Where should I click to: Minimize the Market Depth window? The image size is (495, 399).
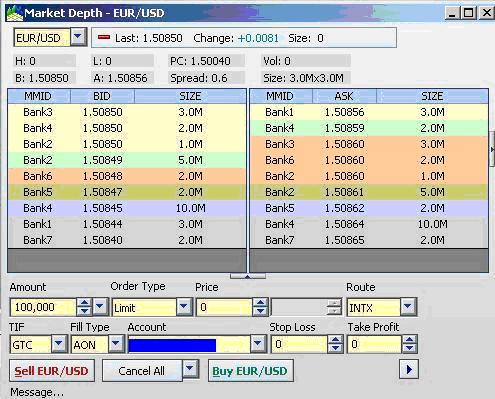click(x=452, y=13)
